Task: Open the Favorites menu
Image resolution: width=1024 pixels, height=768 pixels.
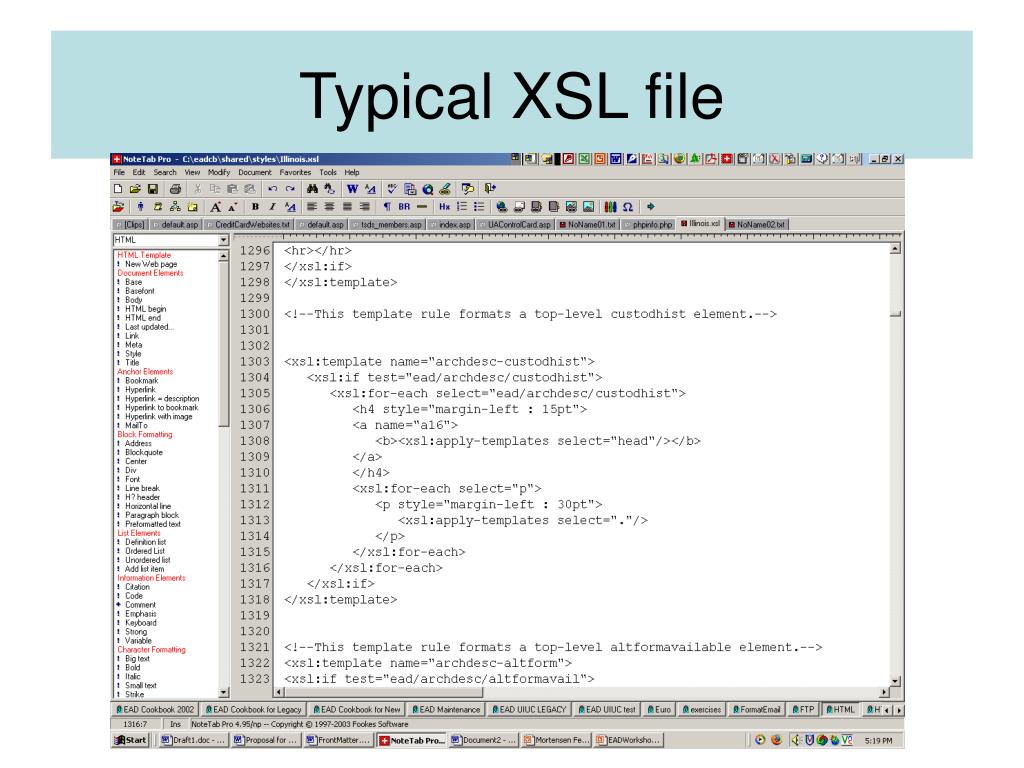Action: click(295, 172)
